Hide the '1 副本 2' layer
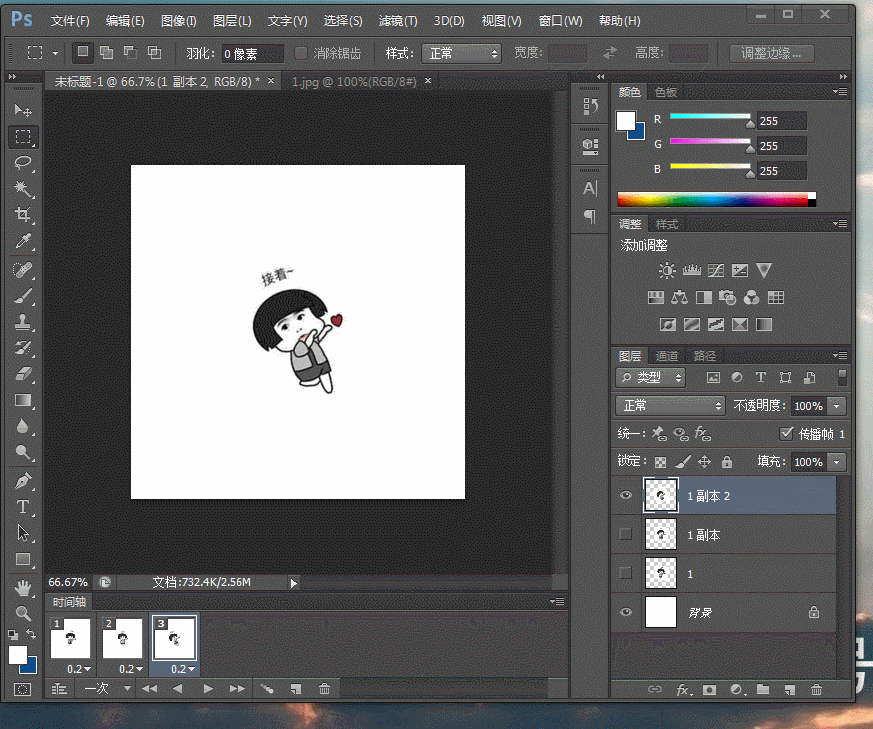873x729 pixels. (626, 495)
